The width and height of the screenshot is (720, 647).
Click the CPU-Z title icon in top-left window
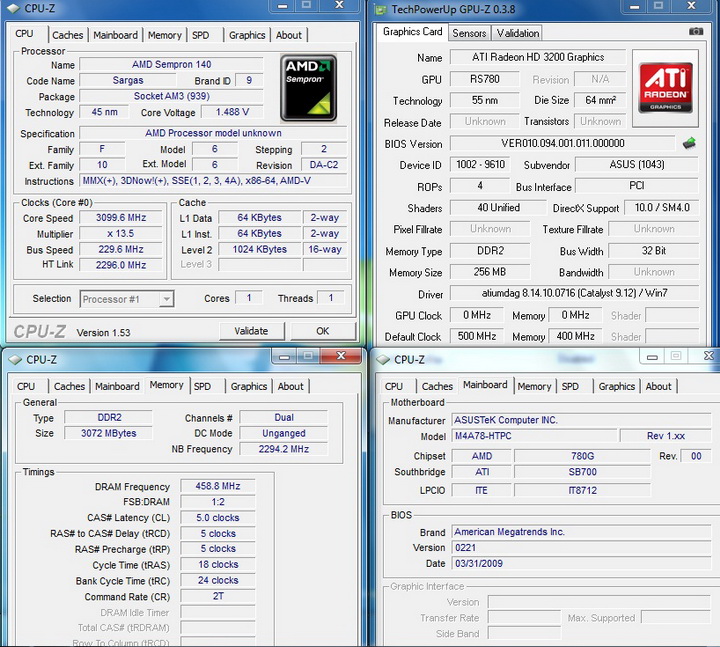point(14,8)
